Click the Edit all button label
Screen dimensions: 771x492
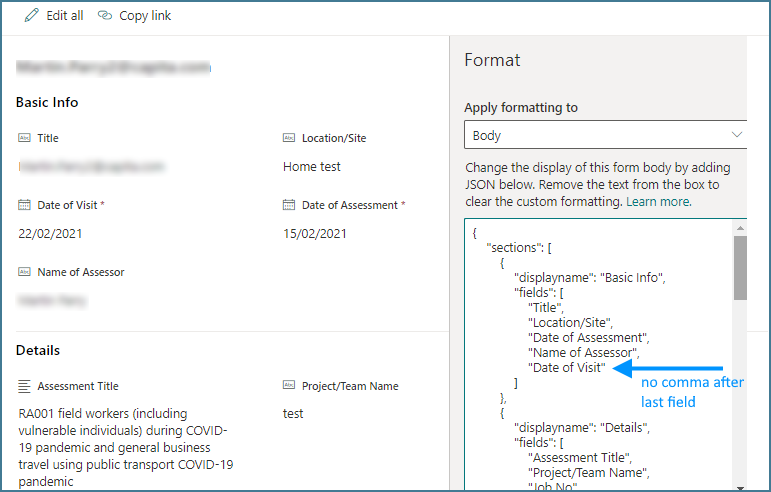pyautogui.click(x=64, y=16)
